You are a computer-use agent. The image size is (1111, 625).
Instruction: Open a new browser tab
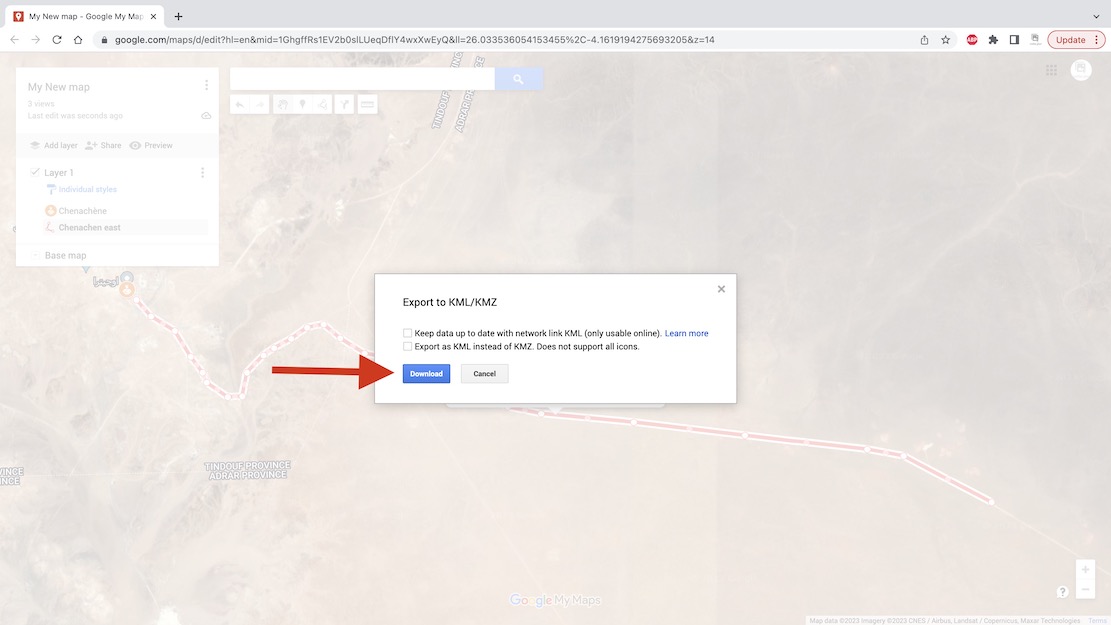pyautogui.click(x=179, y=16)
